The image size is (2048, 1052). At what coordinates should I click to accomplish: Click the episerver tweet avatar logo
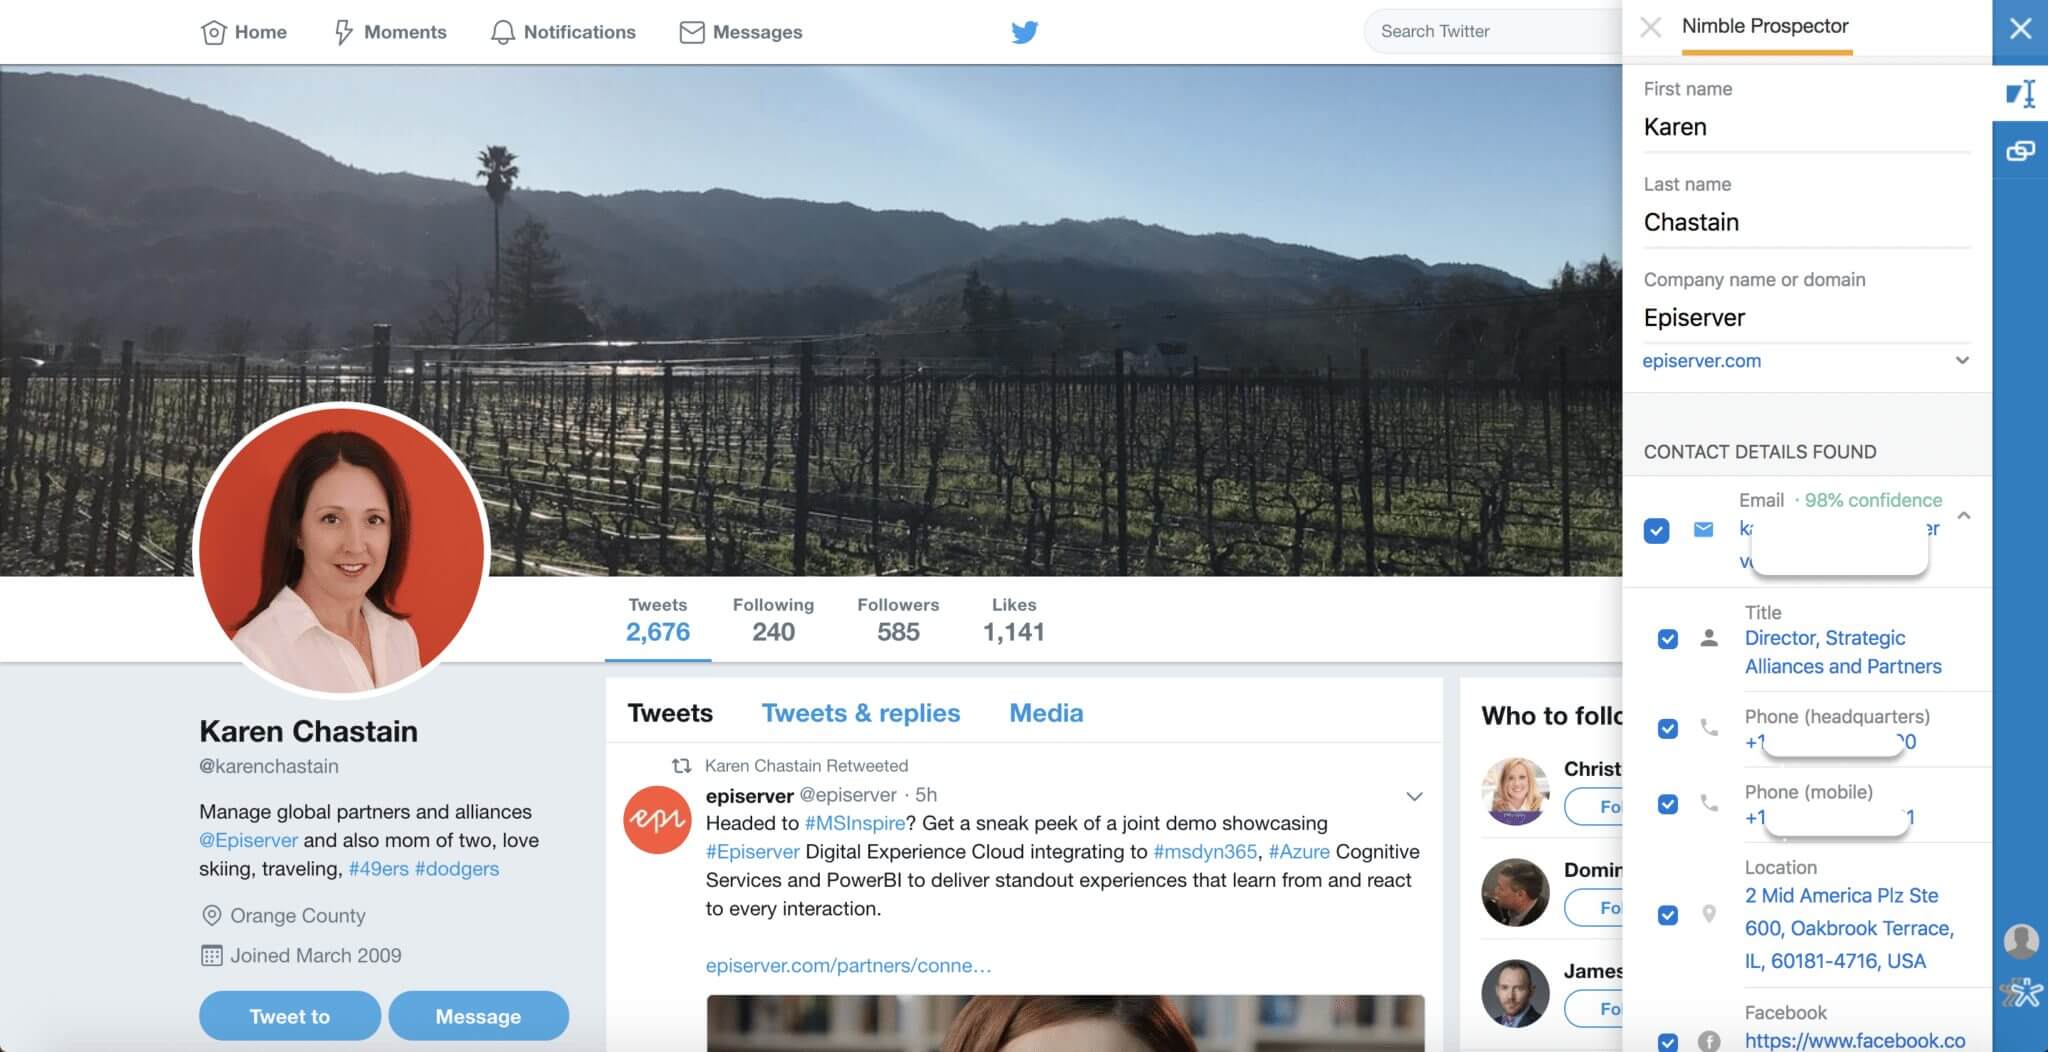click(656, 820)
